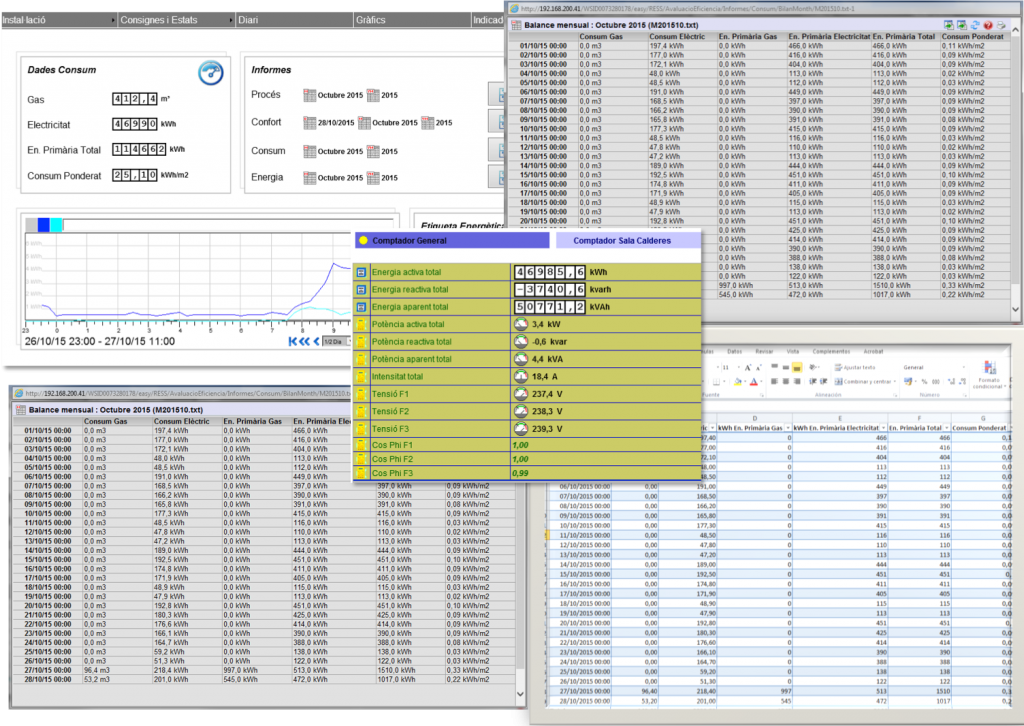Click gauge icon next to 237,4 V
Screen dimensions: 1024x726
pos(520,394)
